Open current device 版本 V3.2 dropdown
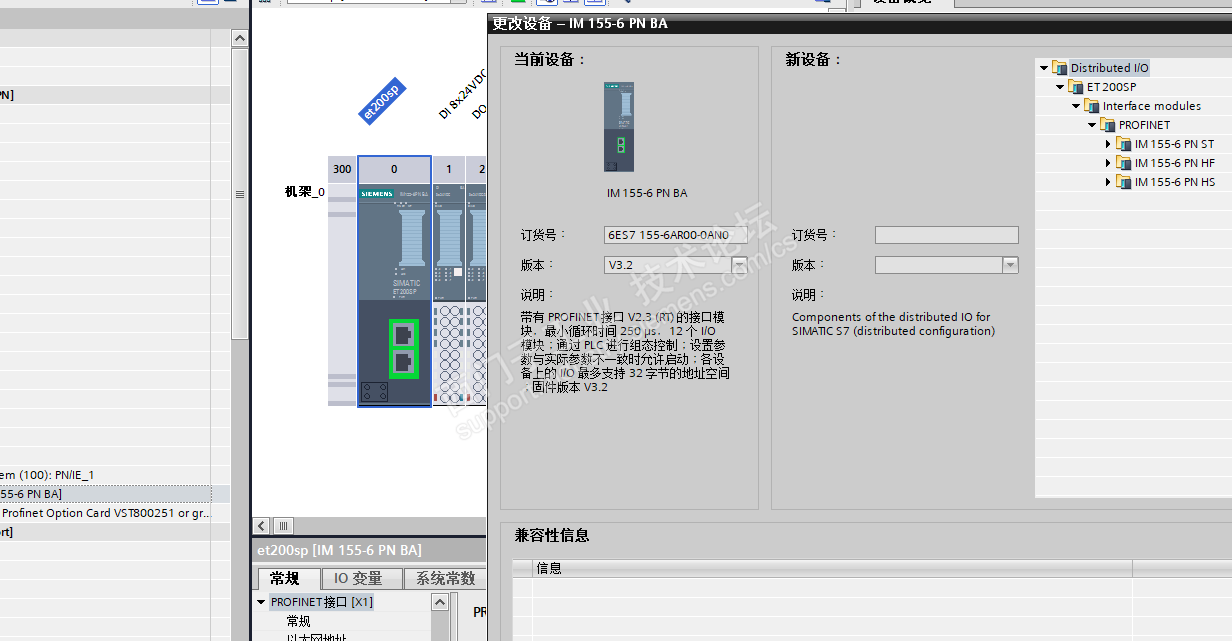 click(x=739, y=265)
